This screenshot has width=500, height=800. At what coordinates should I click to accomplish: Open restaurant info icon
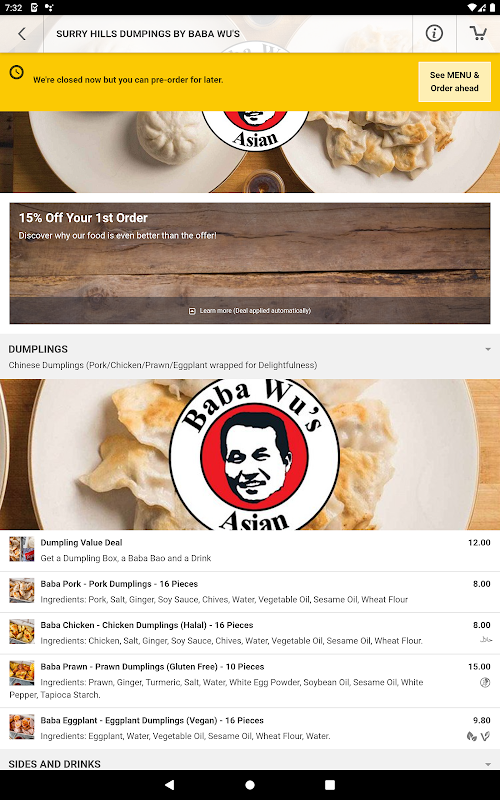[434, 34]
